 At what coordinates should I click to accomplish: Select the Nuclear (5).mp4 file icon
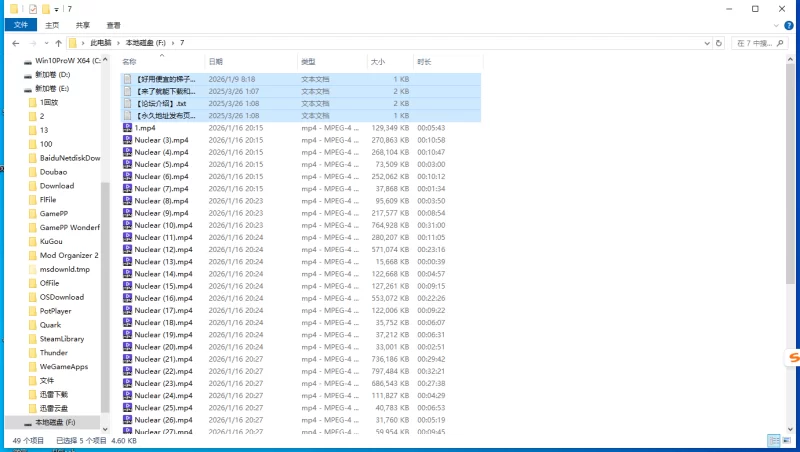[128, 164]
